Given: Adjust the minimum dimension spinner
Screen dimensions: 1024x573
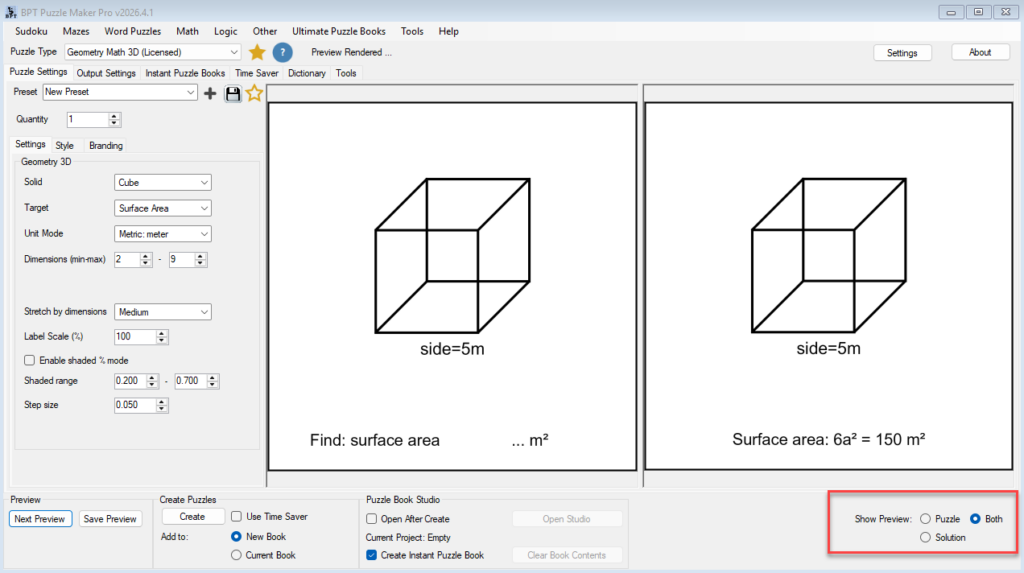Looking at the screenshot, I should click(146, 259).
